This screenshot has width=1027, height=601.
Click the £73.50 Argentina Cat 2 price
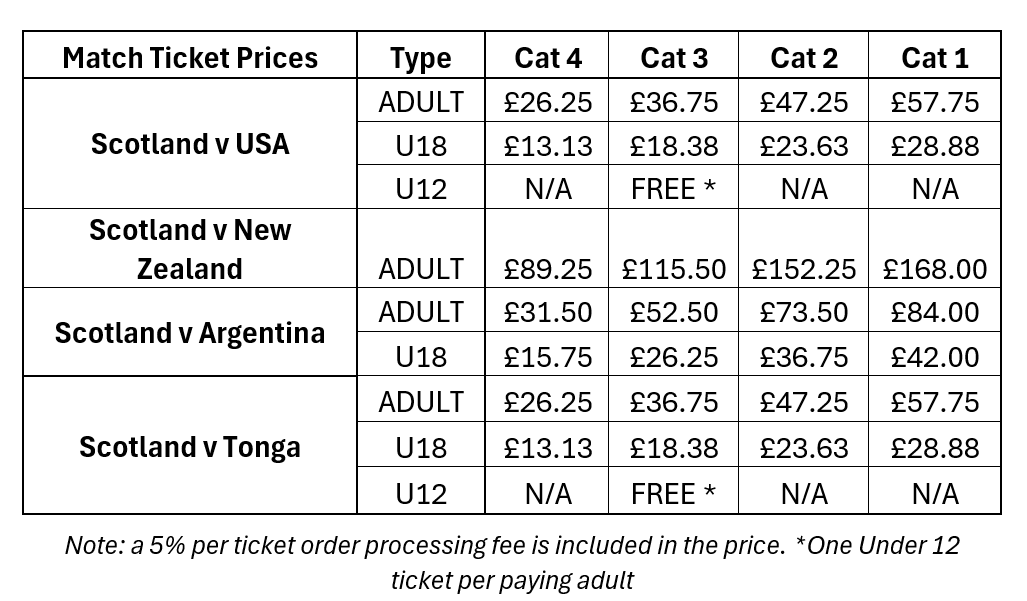(804, 312)
